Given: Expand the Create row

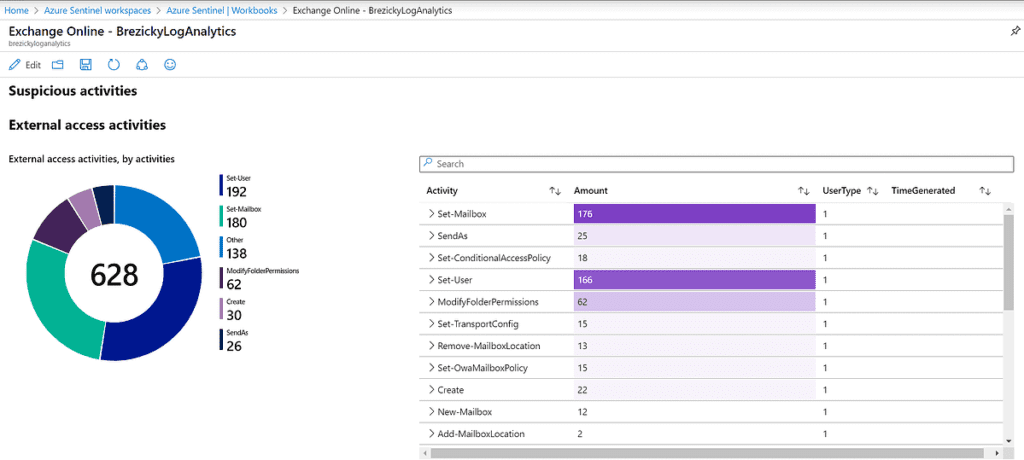Looking at the screenshot, I should pyautogui.click(x=432, y=389).
